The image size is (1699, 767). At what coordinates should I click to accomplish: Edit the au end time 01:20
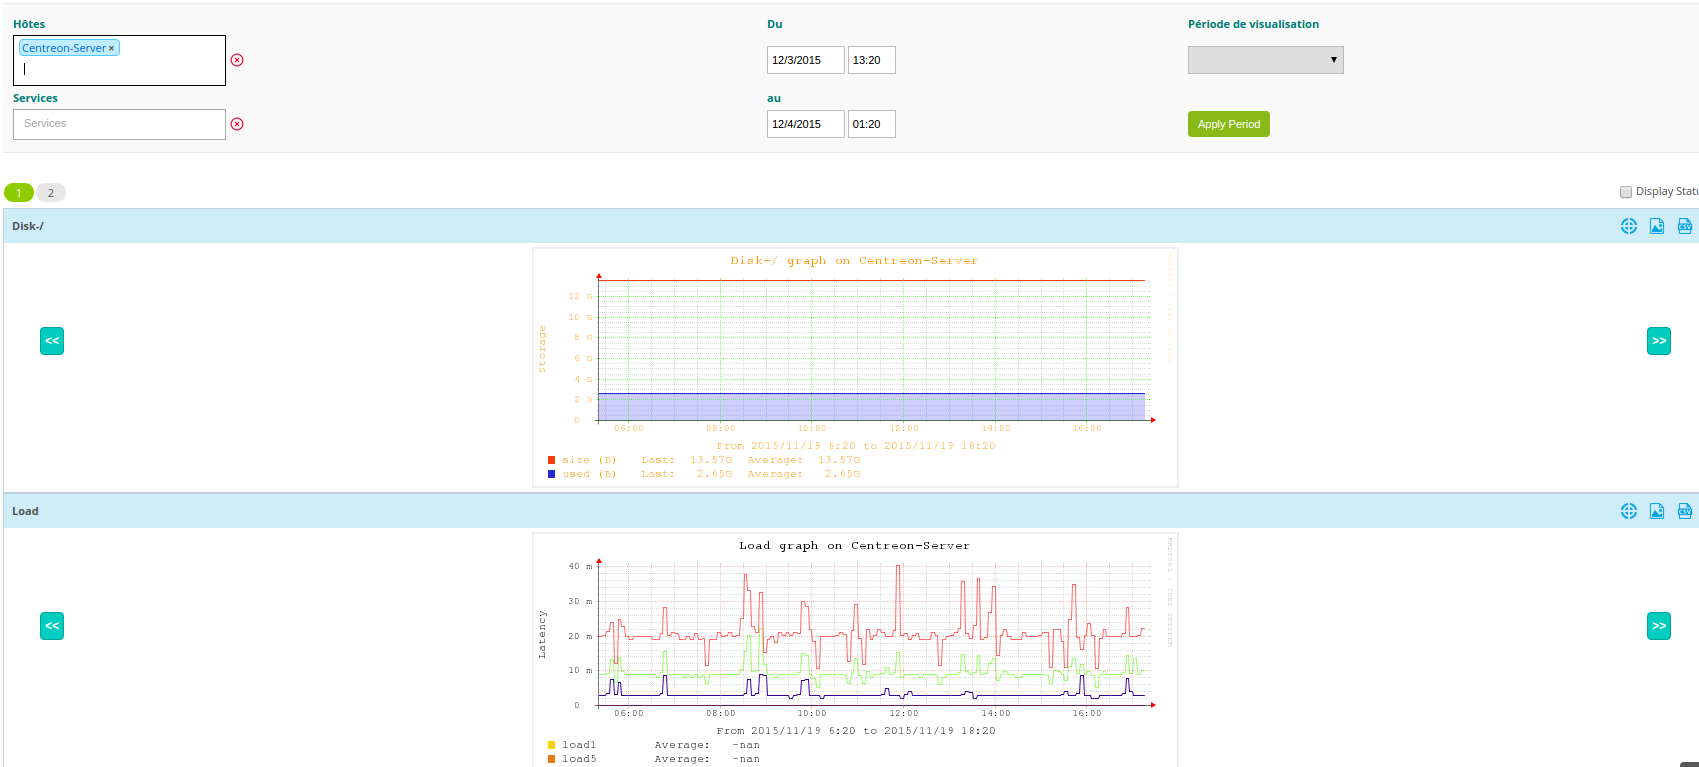click(871, 124)
